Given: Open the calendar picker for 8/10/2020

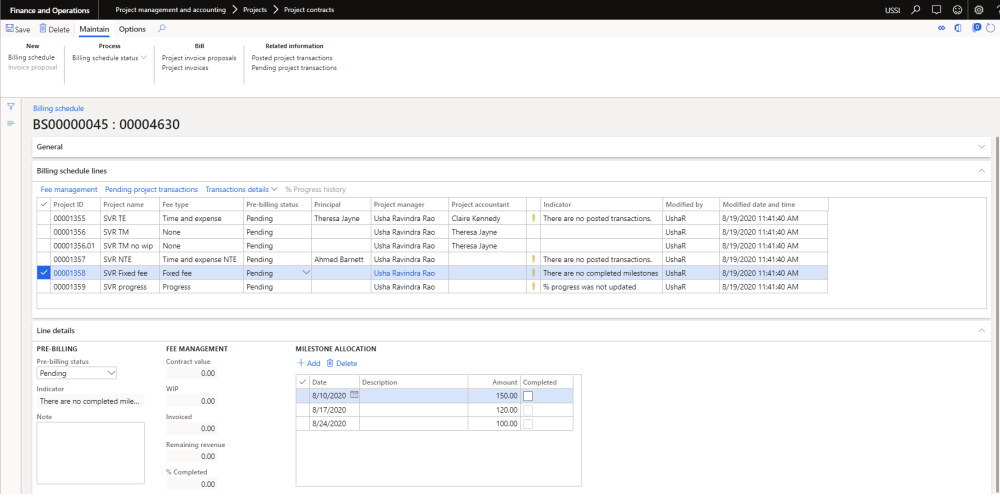Looking at the screenshot, I should [x=353, y=396].
